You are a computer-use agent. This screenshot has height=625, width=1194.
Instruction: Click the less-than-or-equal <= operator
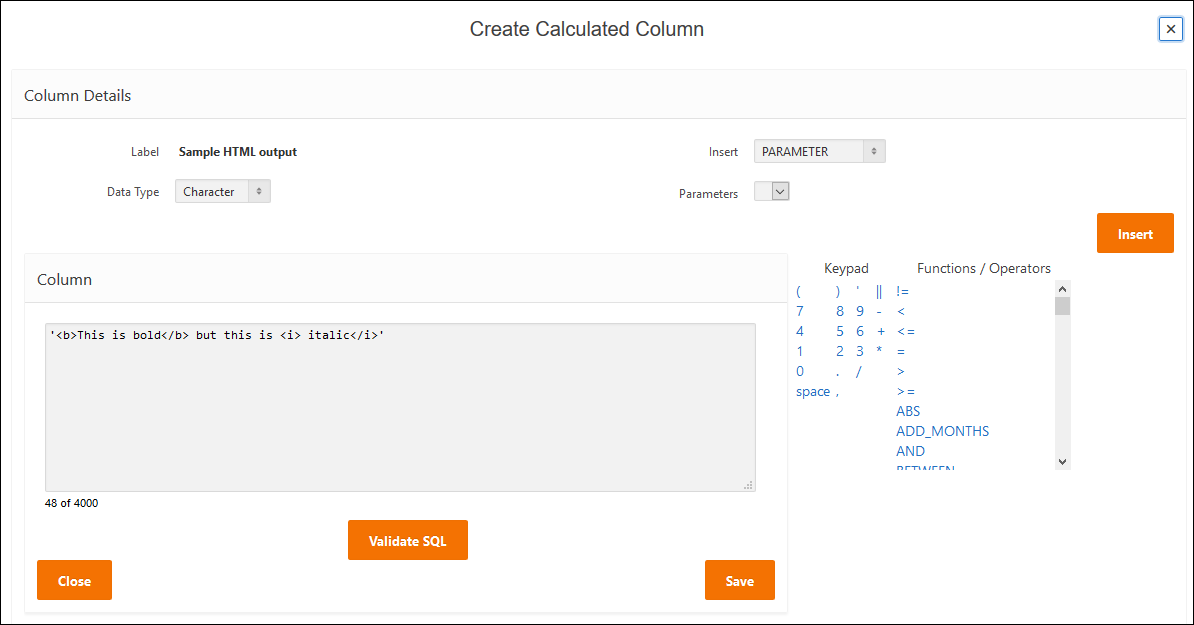point(906,331)
